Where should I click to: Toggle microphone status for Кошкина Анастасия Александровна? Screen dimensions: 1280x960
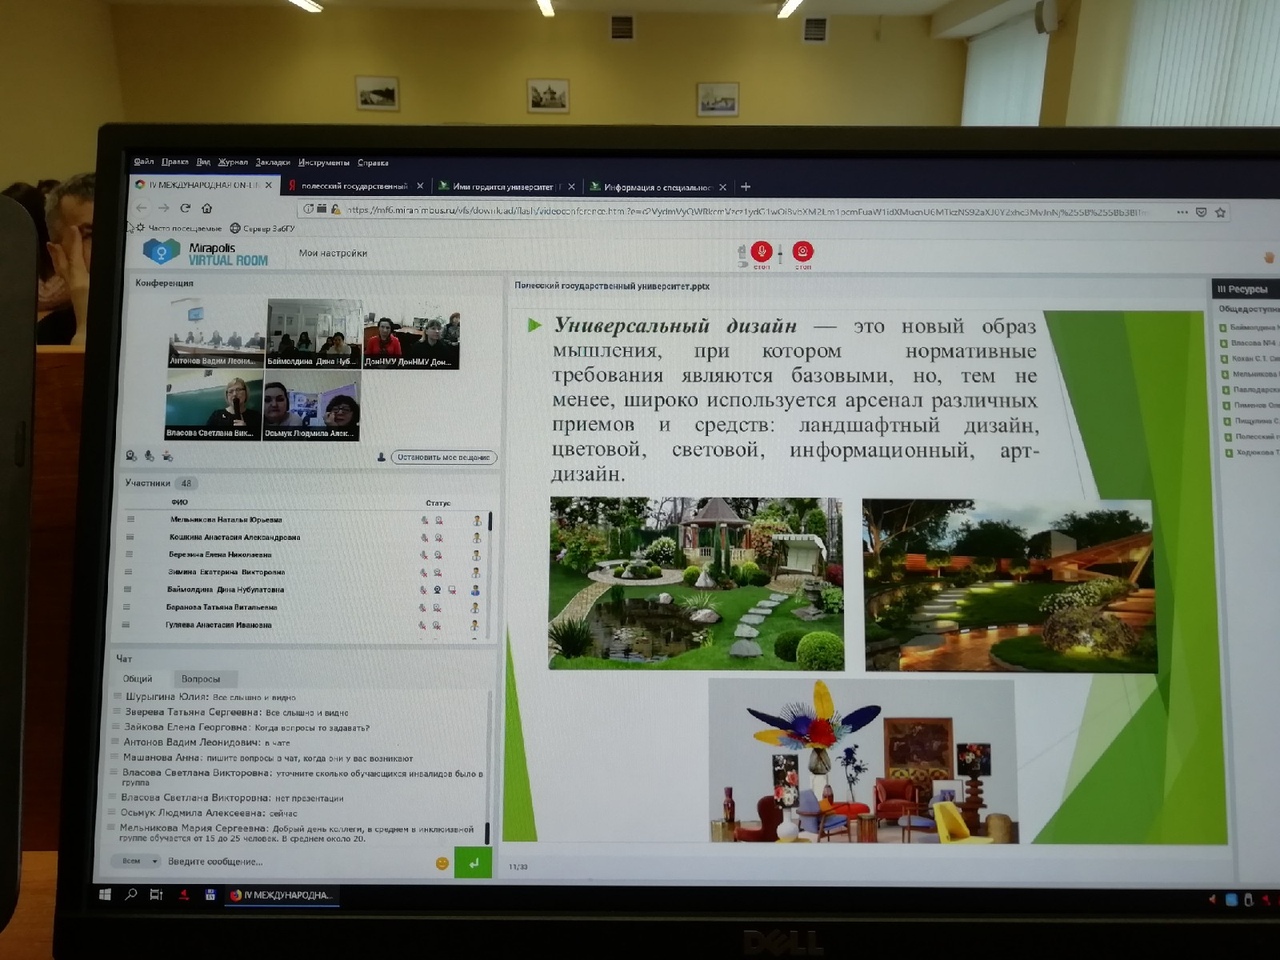424,537
